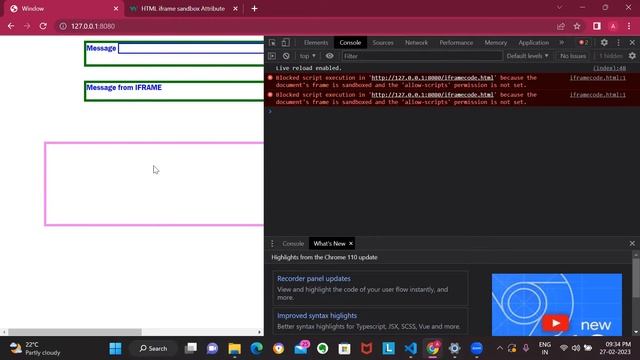
Task: Switch to the Performance tab
Action: click(456, 42)
